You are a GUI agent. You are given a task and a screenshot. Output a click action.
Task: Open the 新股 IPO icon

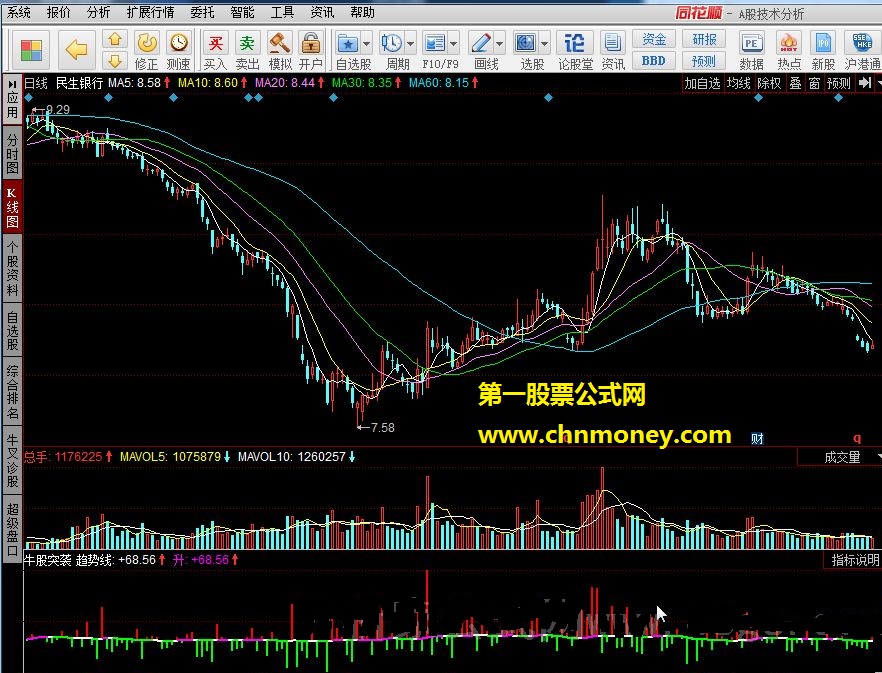click(x=824, y=43)
